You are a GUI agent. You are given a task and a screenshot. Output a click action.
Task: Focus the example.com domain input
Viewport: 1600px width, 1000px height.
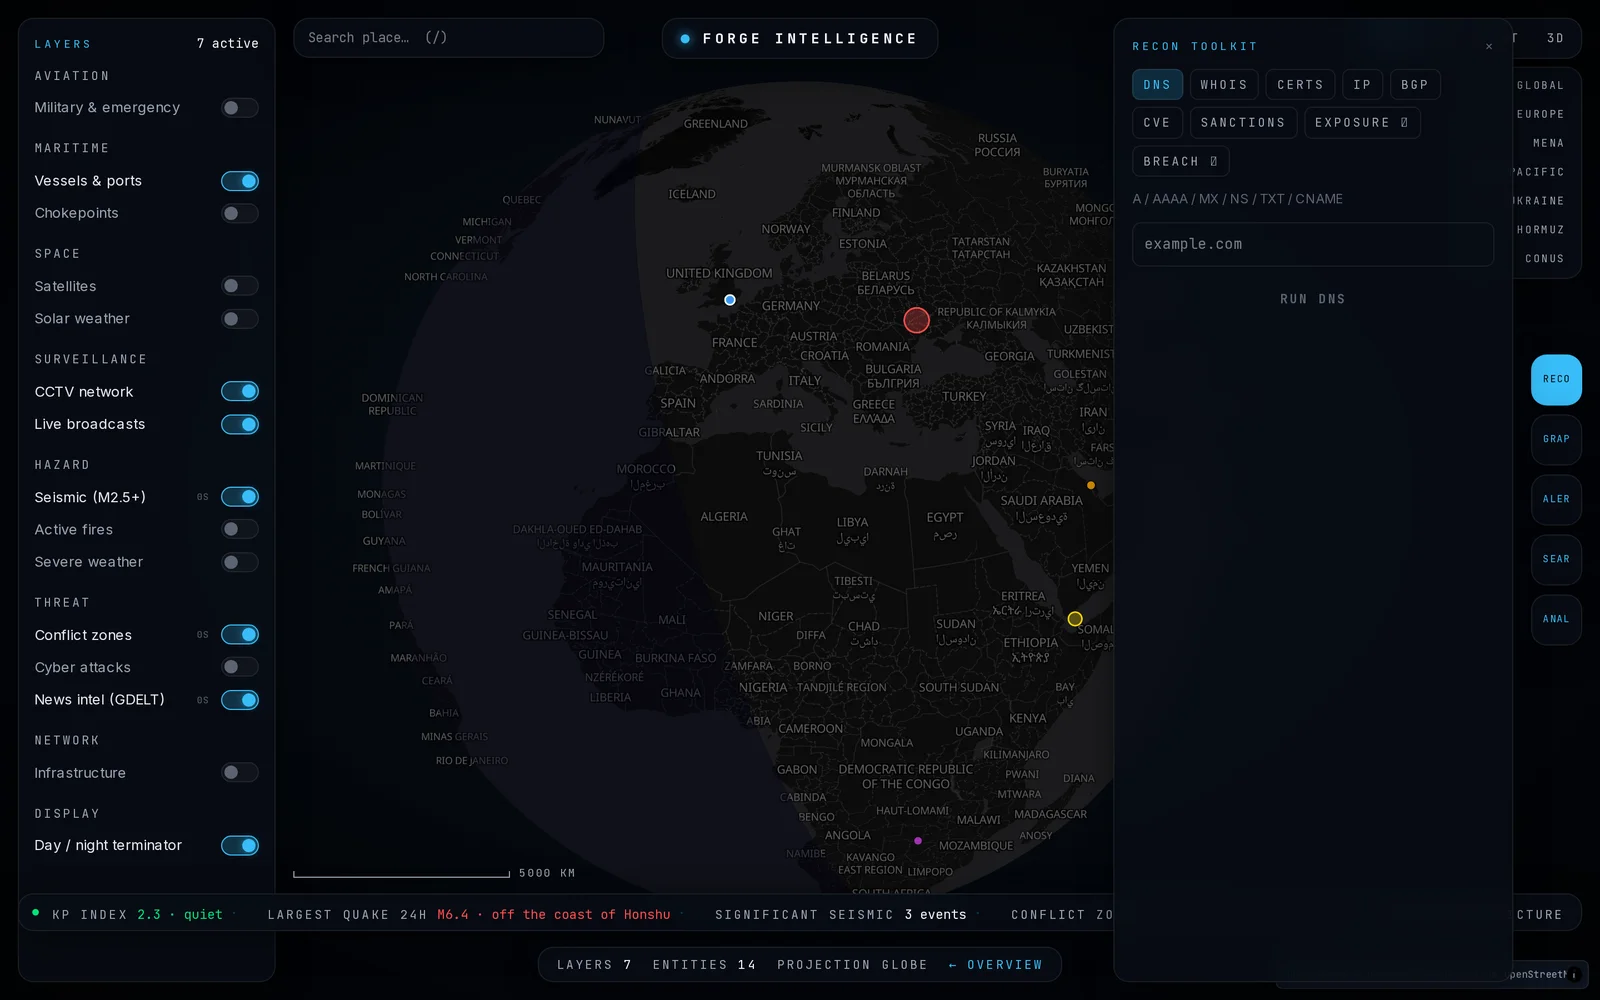pyautogui.click(x=1312, y=244)
